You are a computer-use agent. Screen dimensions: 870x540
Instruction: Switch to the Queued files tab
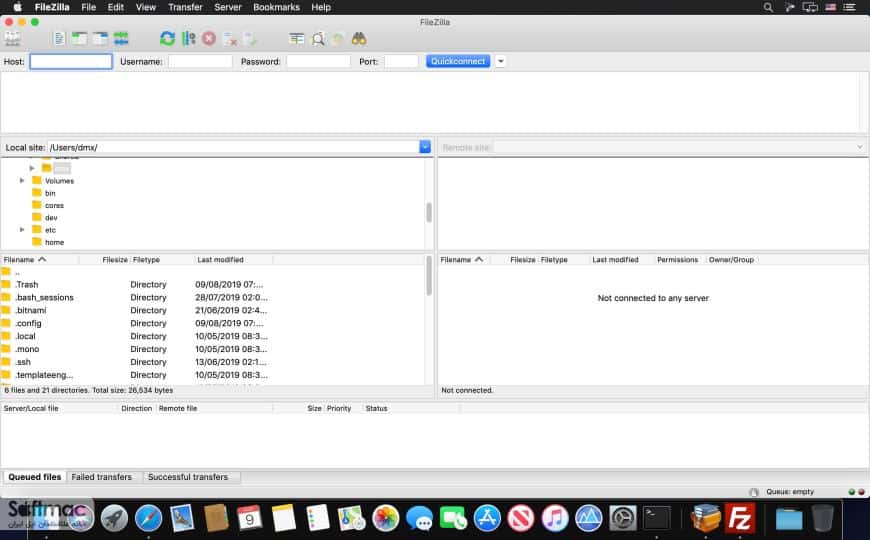coord(35,477)
